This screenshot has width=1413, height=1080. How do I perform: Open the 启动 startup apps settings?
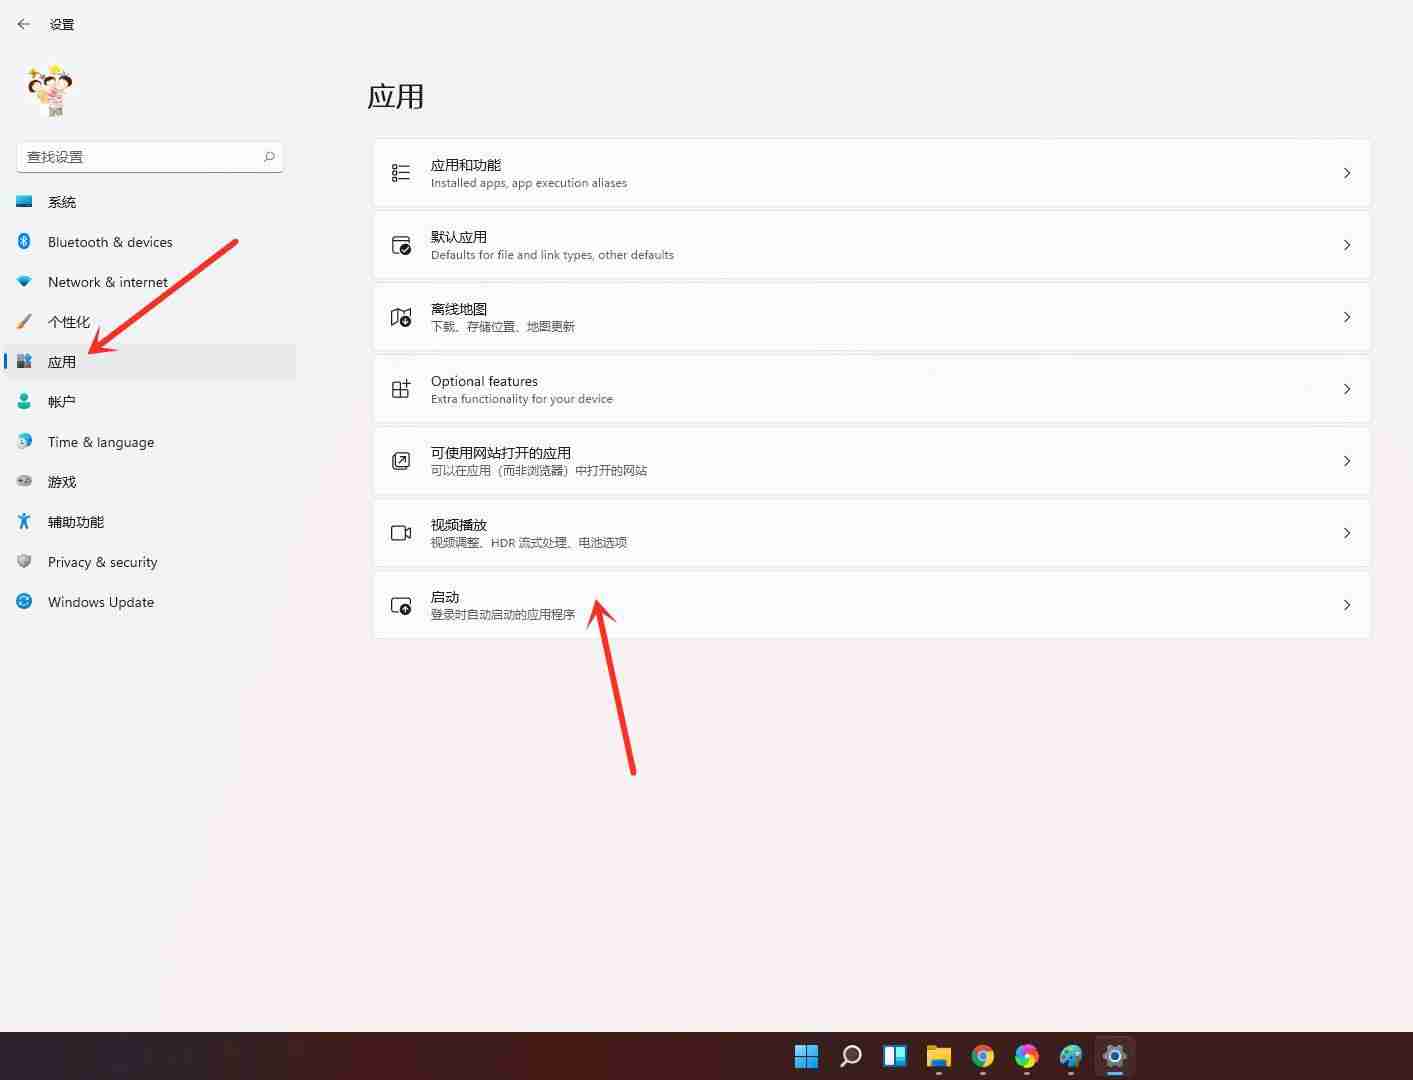(x=870, y=605)
